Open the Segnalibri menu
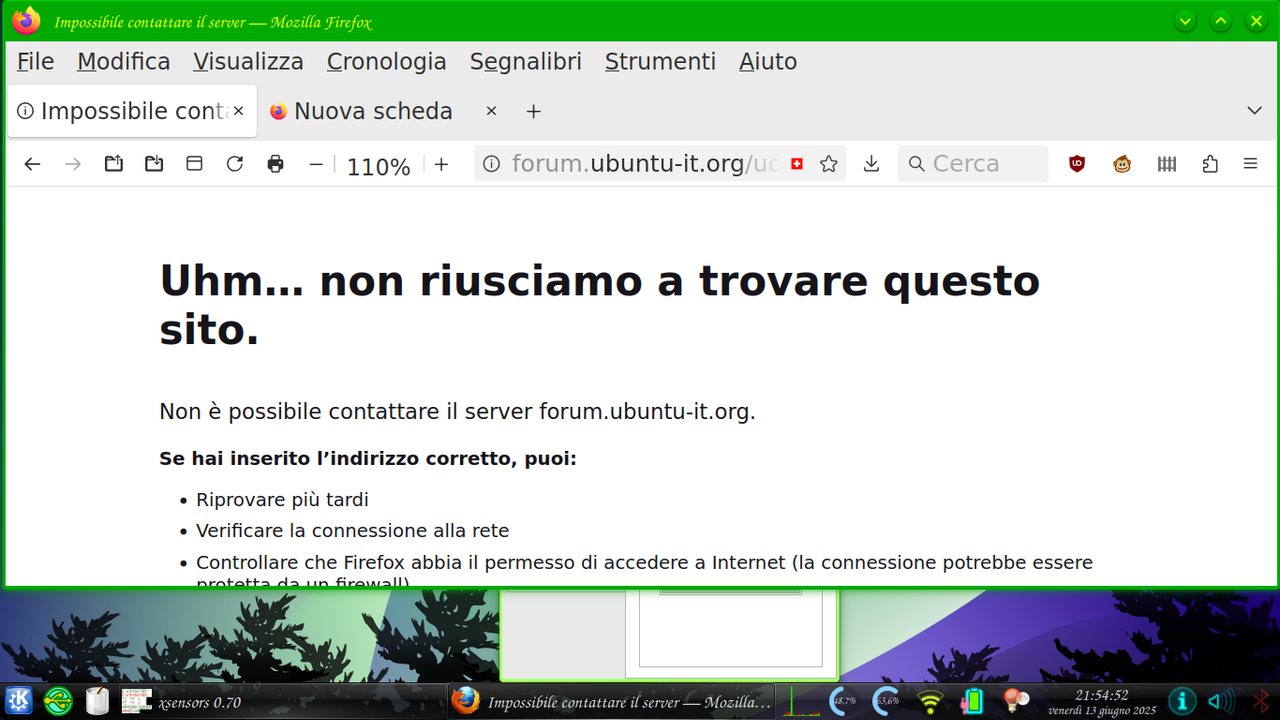This screenshot has width=1280, height=720. [x=526, y=62]
